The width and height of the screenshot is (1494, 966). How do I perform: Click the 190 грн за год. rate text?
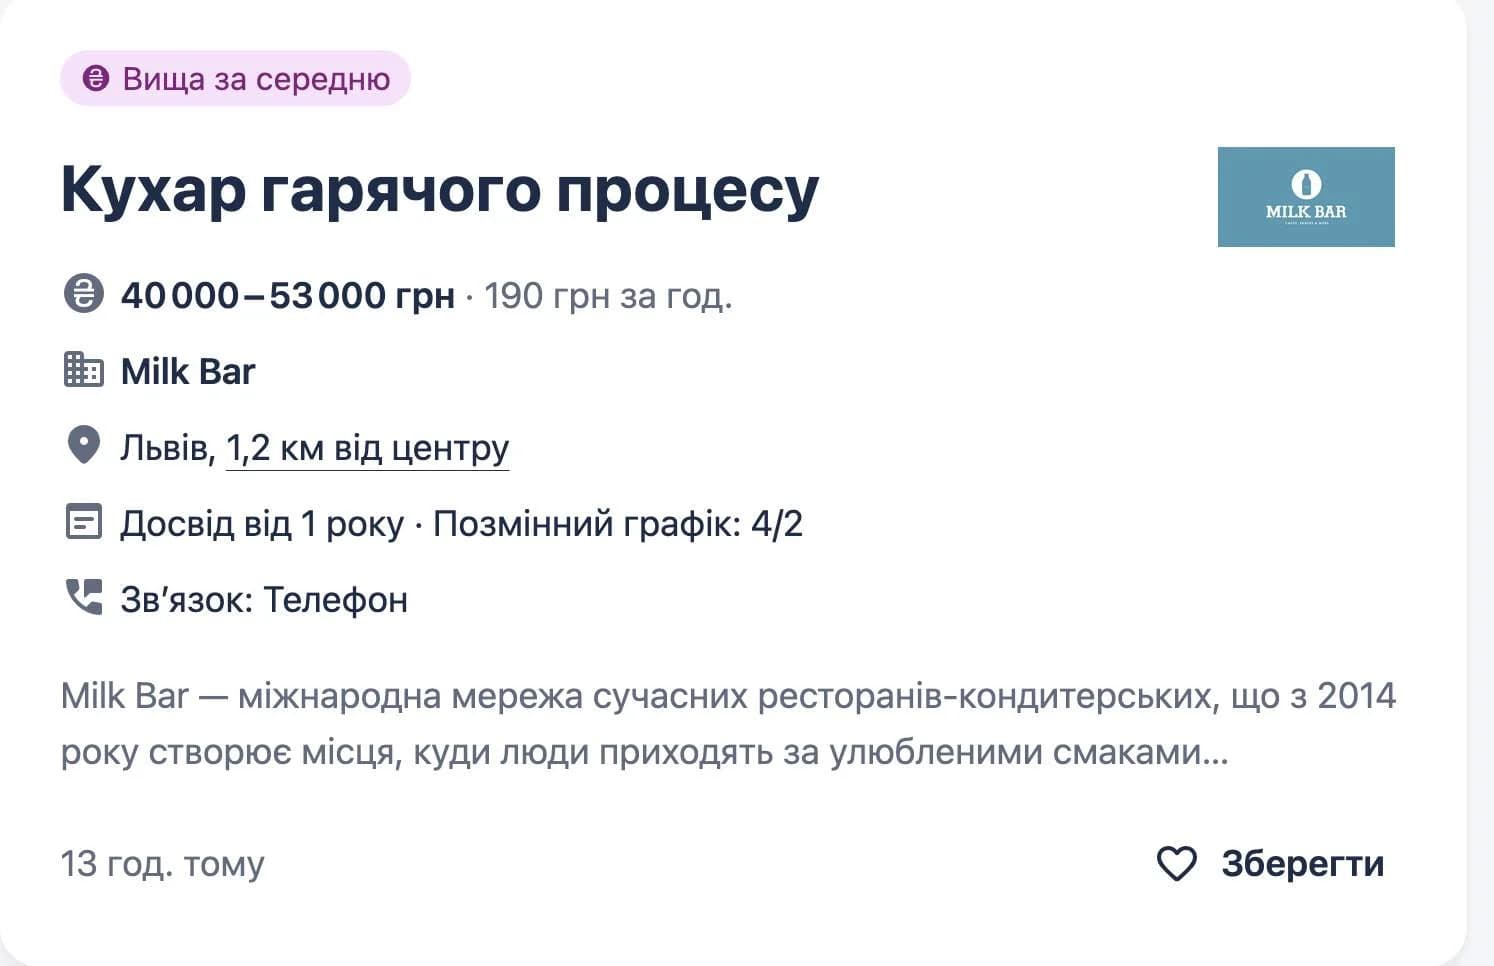(608, 296)
